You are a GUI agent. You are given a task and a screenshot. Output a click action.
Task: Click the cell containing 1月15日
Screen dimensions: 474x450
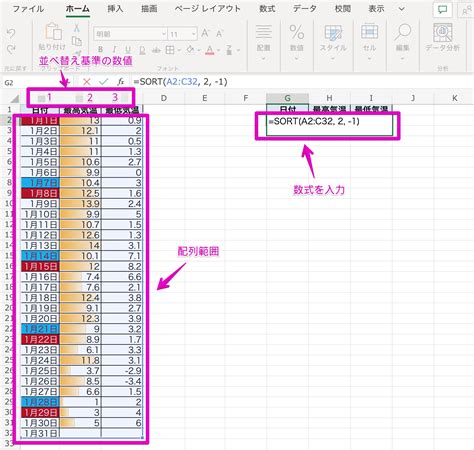click(40, 266)
